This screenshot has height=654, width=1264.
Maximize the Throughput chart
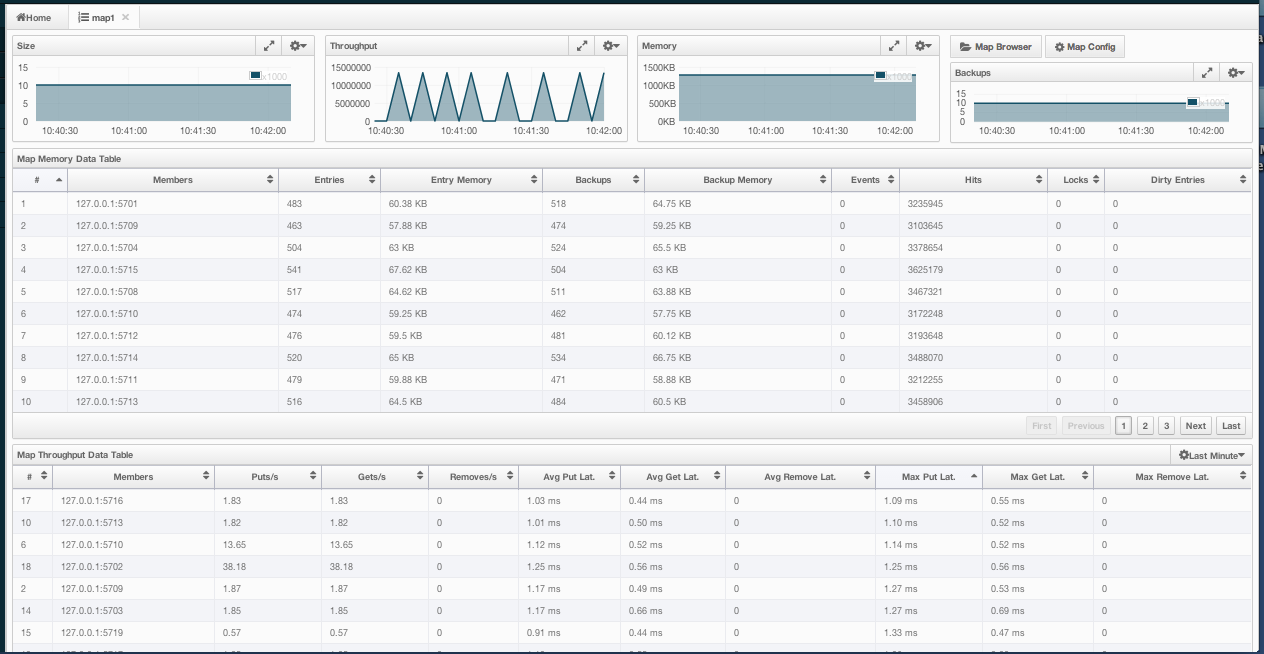pos(581,46)
